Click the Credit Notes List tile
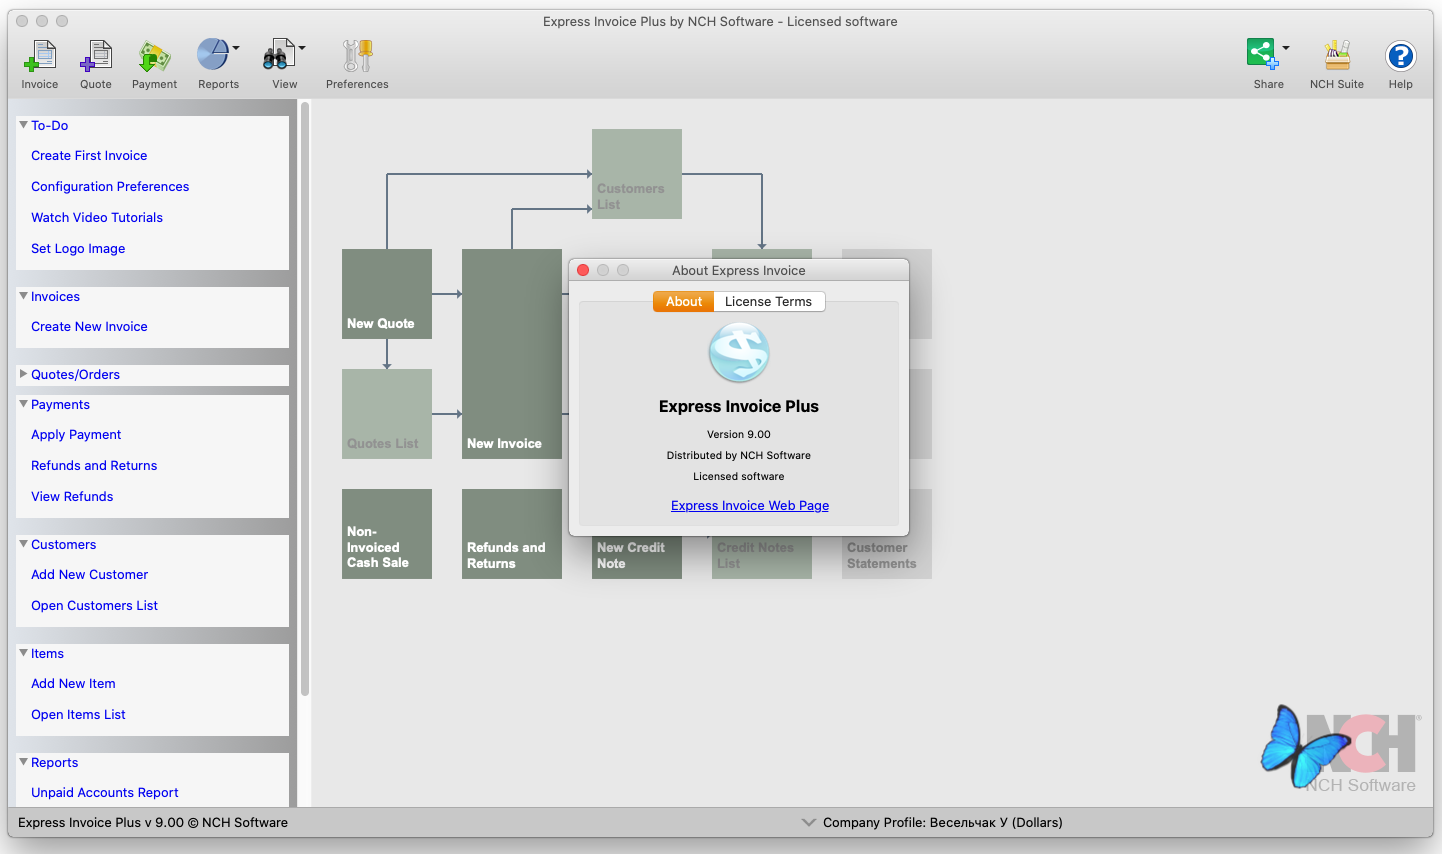The width and height of the screenshot is (1442, 854). 762,556
